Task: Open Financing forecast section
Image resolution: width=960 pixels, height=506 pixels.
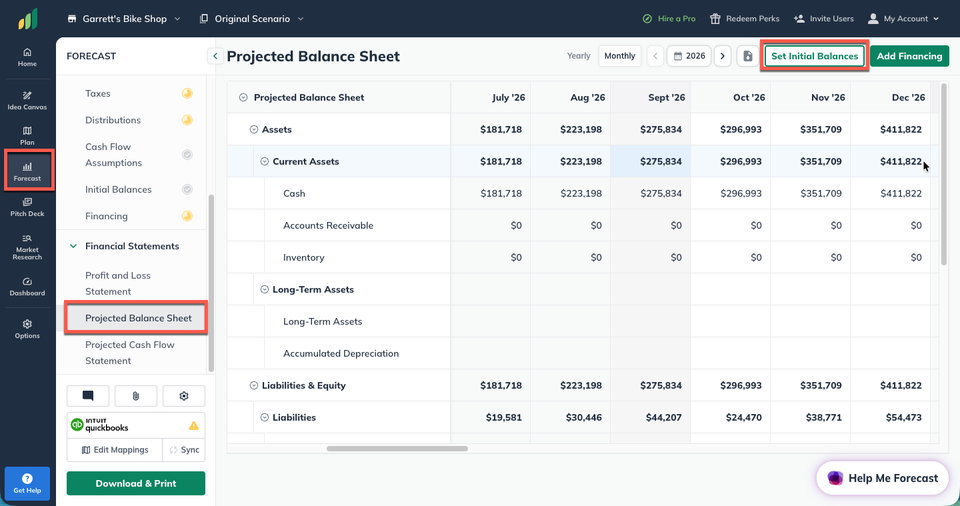Action: 107,216
